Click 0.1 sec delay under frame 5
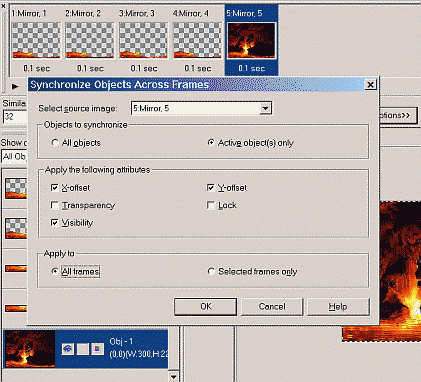This screenshot has height=382, width=421. click(x=252, y=68)
